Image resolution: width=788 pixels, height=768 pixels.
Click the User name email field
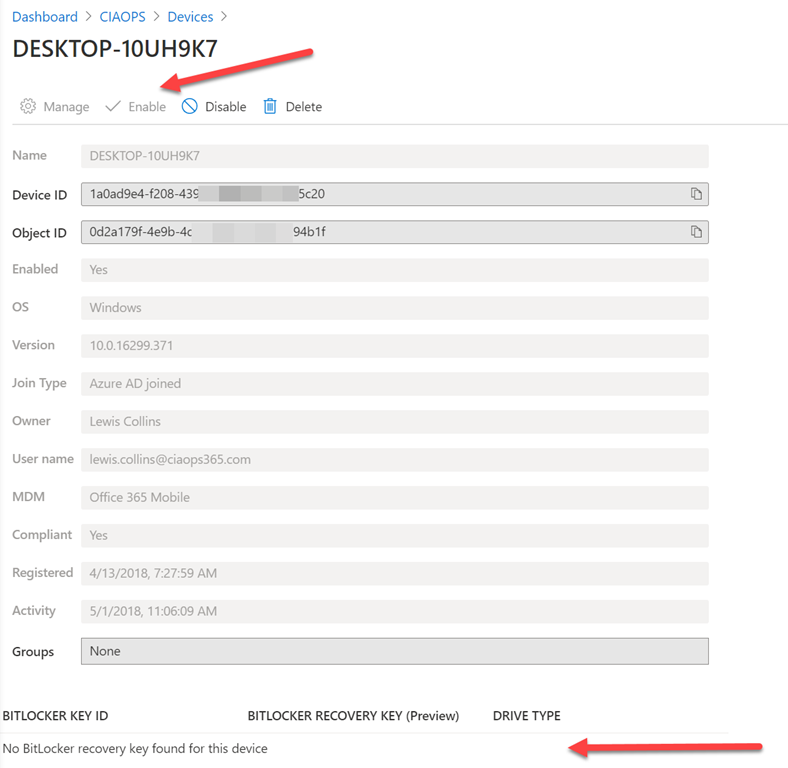394,460
